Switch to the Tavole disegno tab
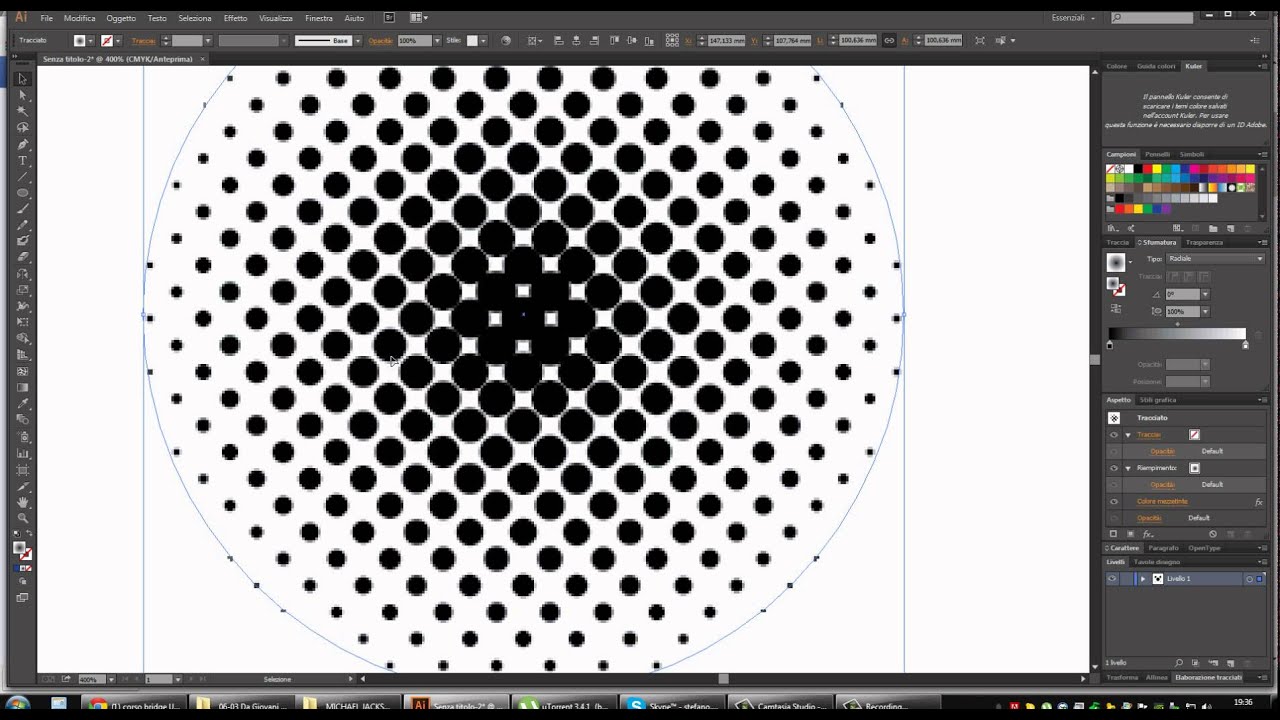Image resolution: width=1280 pixels, height=720 pixels. click(1156, 562)
